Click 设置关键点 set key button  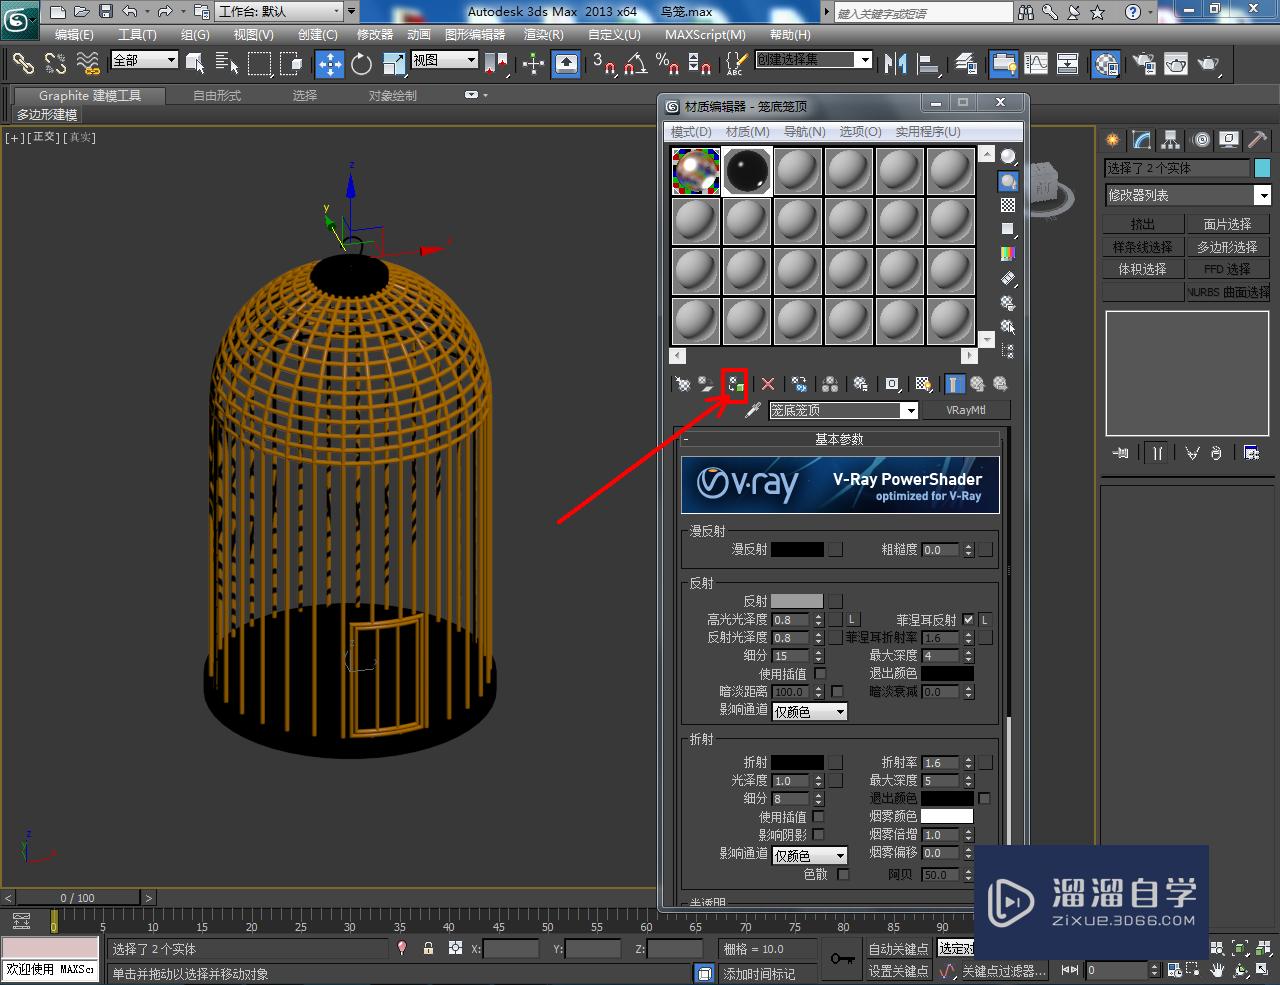pos(898,971)
